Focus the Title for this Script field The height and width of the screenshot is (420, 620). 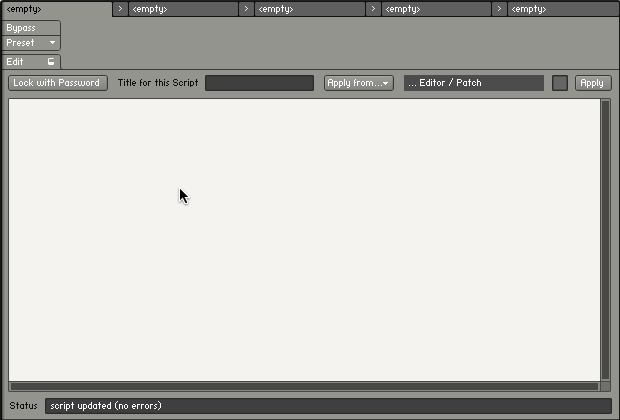(259, 83)
